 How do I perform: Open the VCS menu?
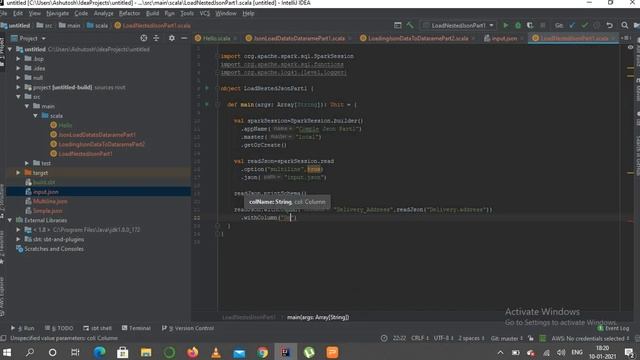click(204, 13)
